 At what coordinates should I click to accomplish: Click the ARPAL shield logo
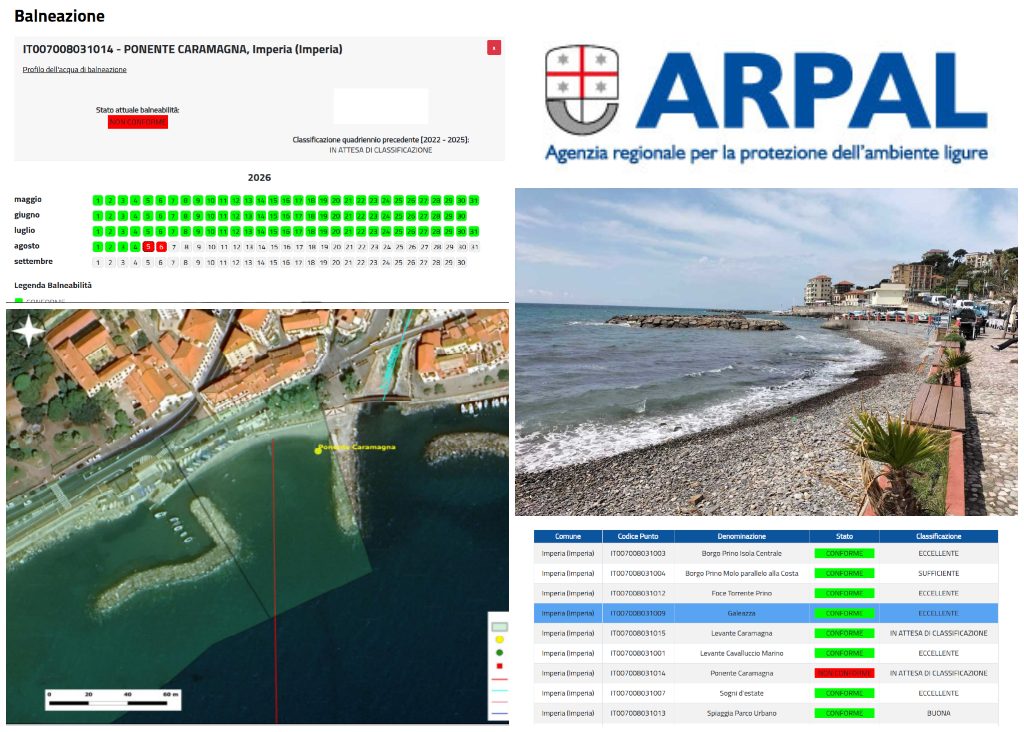coord(581,89)
